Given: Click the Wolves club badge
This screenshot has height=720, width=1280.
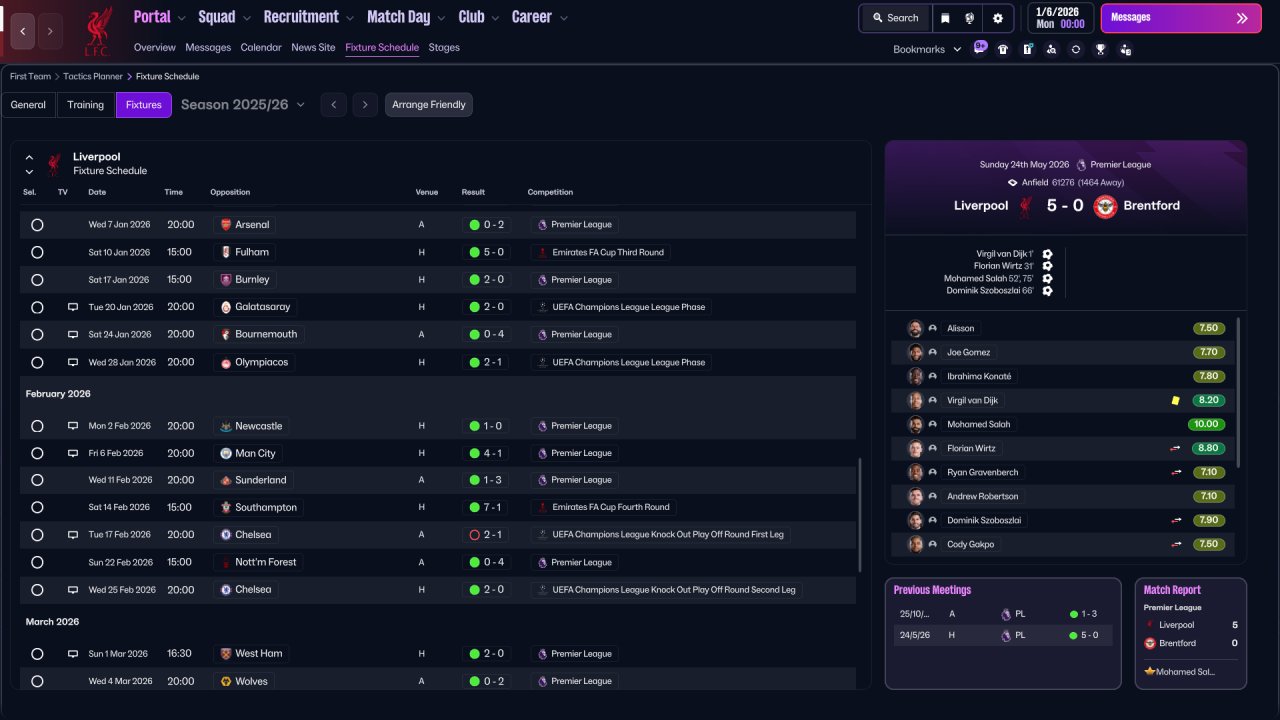Looking at the screenshot, I should pyautogui.click(x=226, y=681).
